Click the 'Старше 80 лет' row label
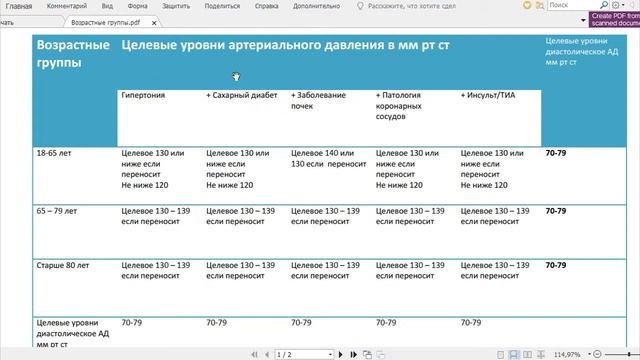 pyautogui.click(x=62, y=265)
